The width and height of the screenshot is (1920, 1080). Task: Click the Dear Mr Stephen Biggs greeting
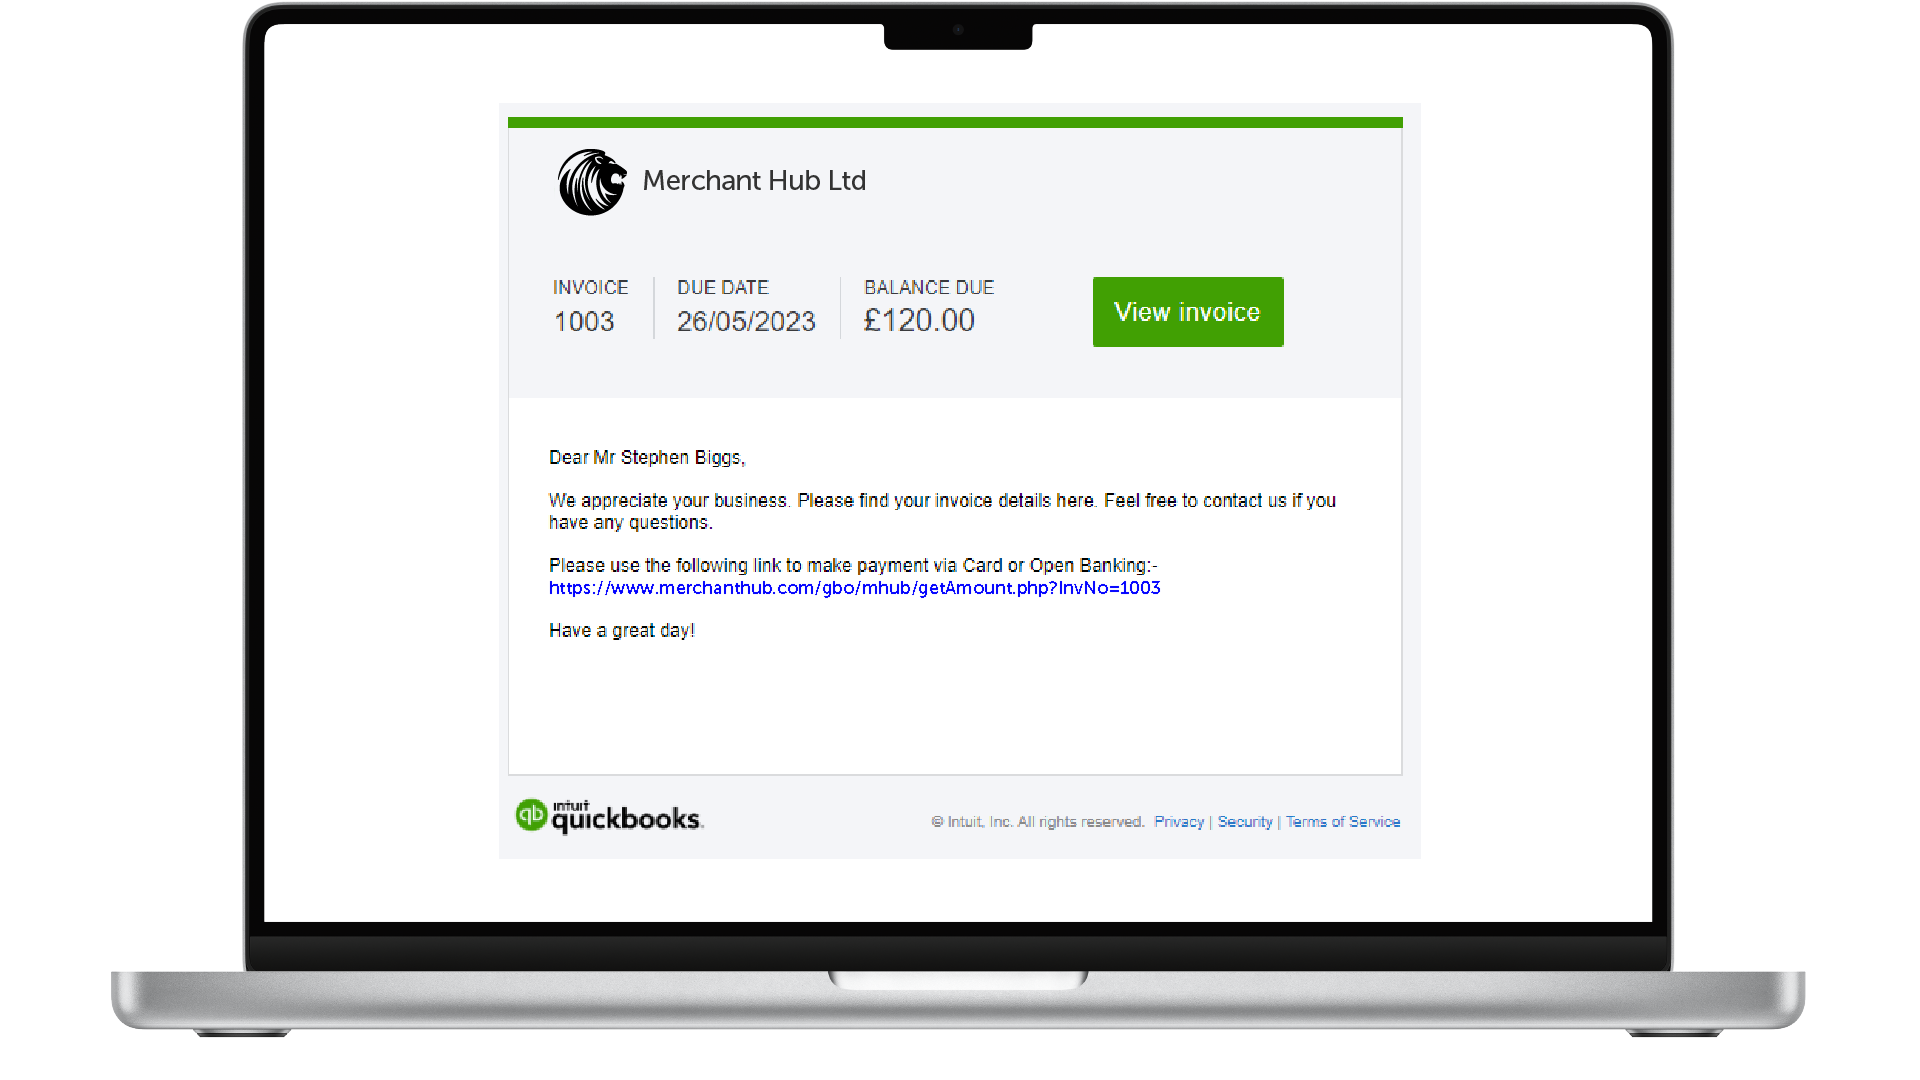click(x=647, y=458)
